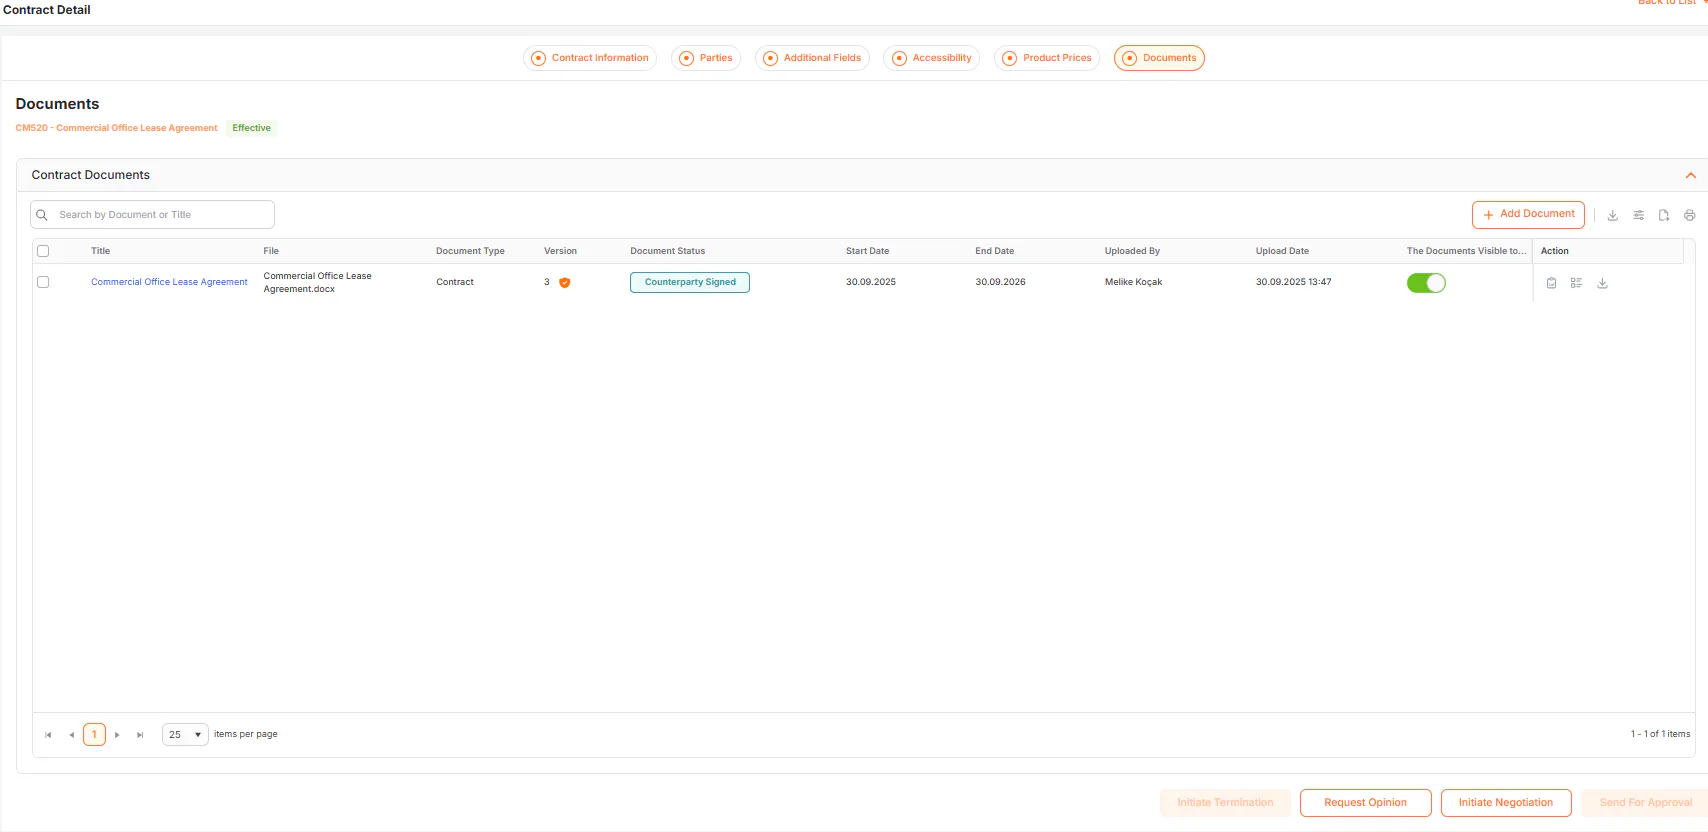Go to the first page of results
The width and height of the screenshot is (1708, 832).
pos(48,735)
